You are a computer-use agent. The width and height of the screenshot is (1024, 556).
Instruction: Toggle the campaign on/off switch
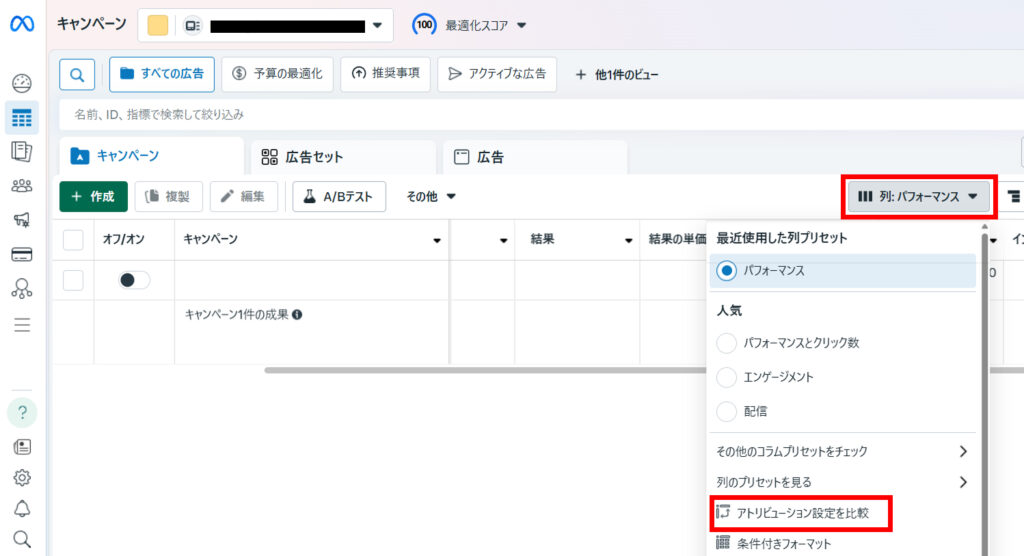134,280
